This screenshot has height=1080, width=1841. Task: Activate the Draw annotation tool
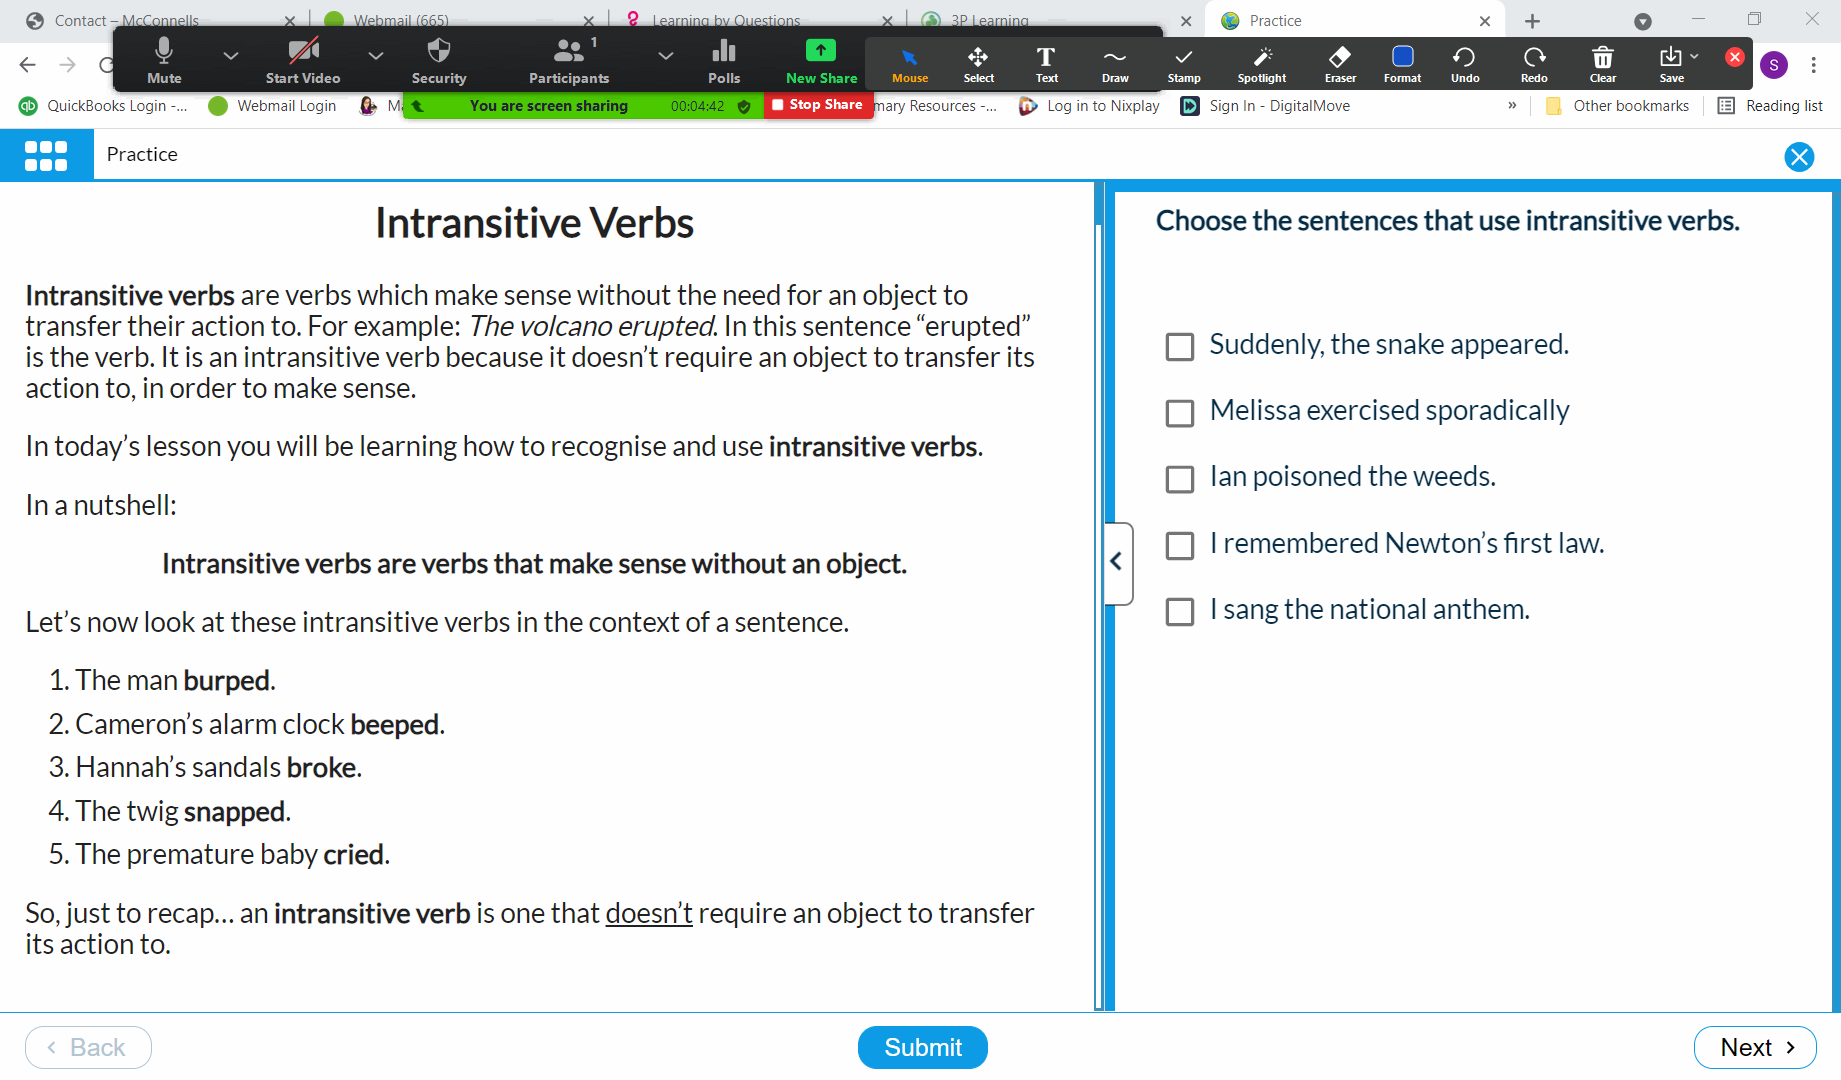point(1115,63)
